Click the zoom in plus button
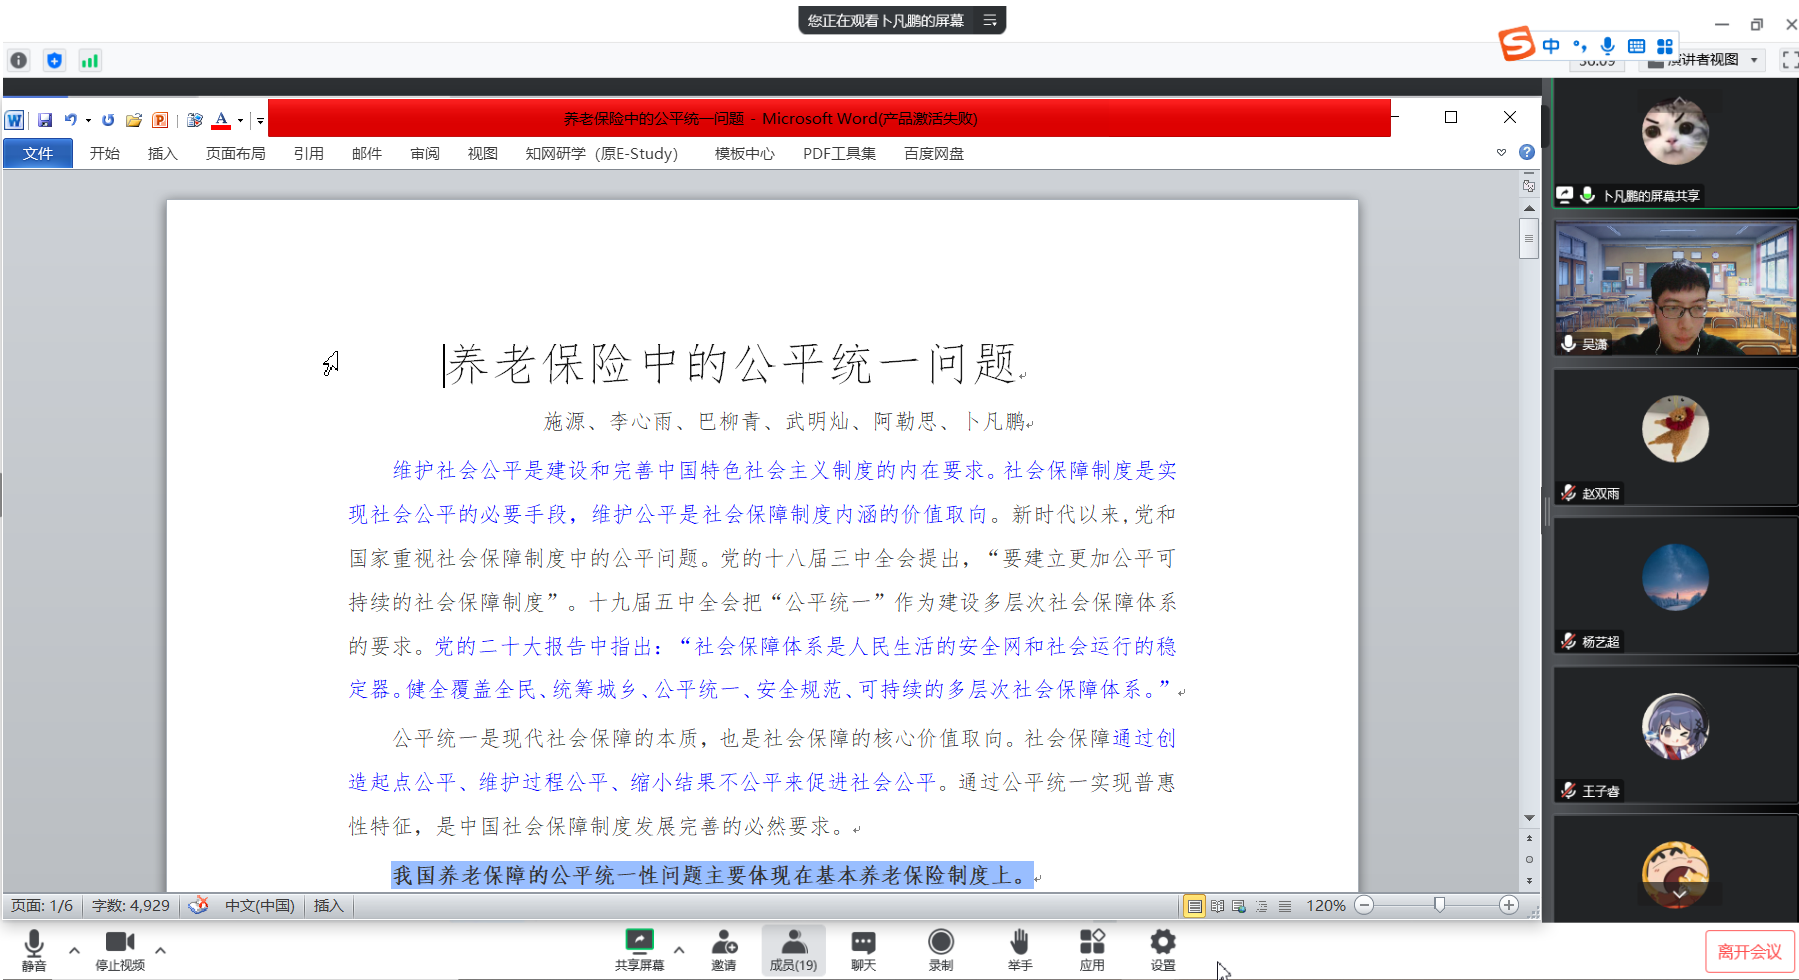Image resolution: width=1799 pixels, height=980 pixels. [x=1509, y=905]
